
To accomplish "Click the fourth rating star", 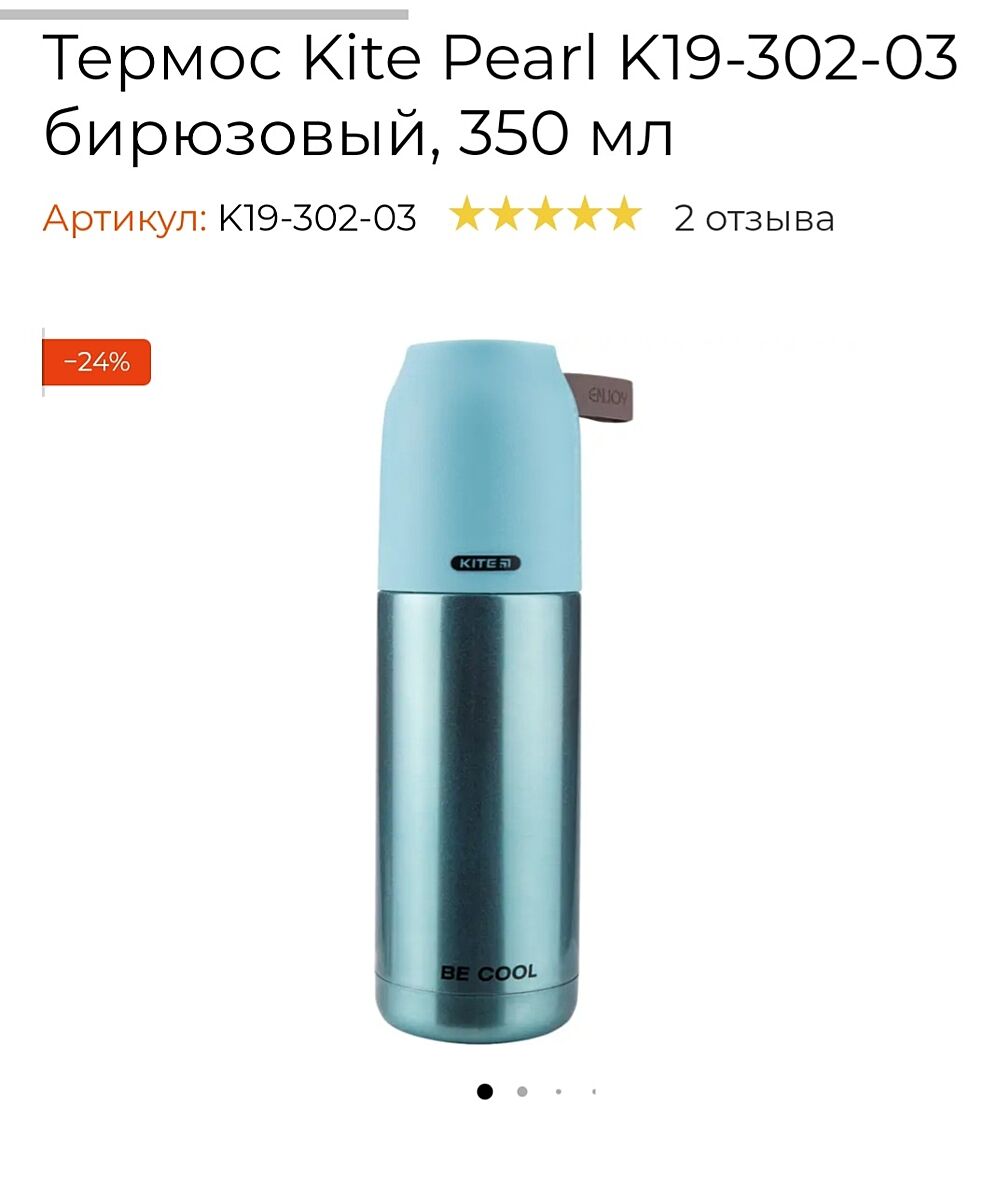I will (x=584, y=214).
